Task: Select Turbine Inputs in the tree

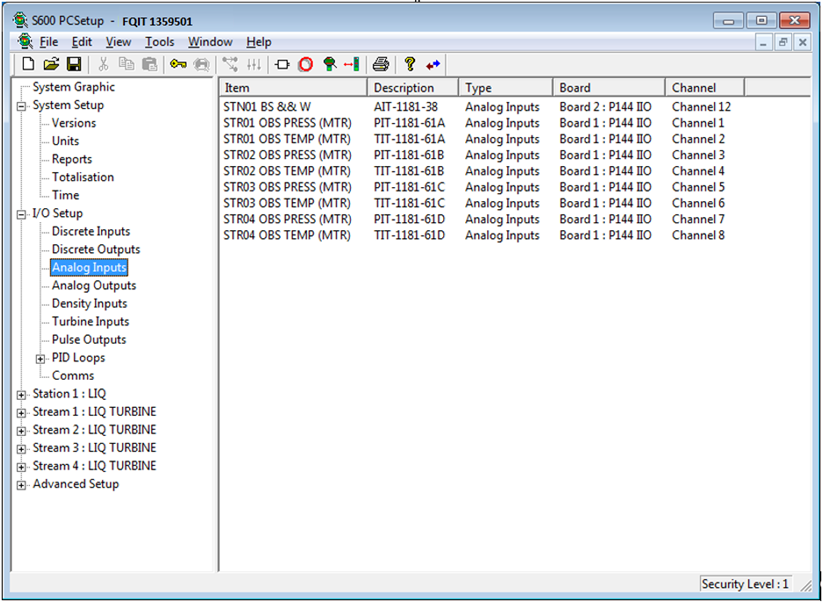Action: tap(90, 322)
